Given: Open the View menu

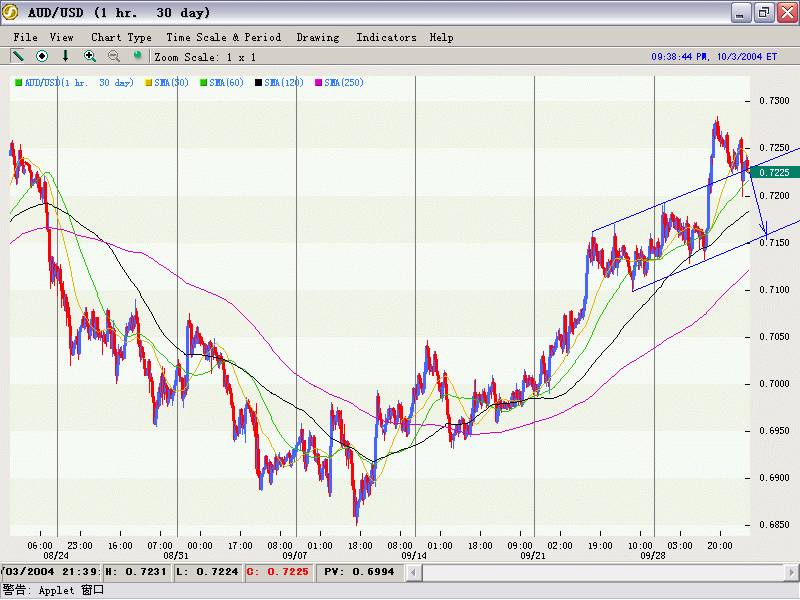Looking at the screenshot, I should point(62,37).
